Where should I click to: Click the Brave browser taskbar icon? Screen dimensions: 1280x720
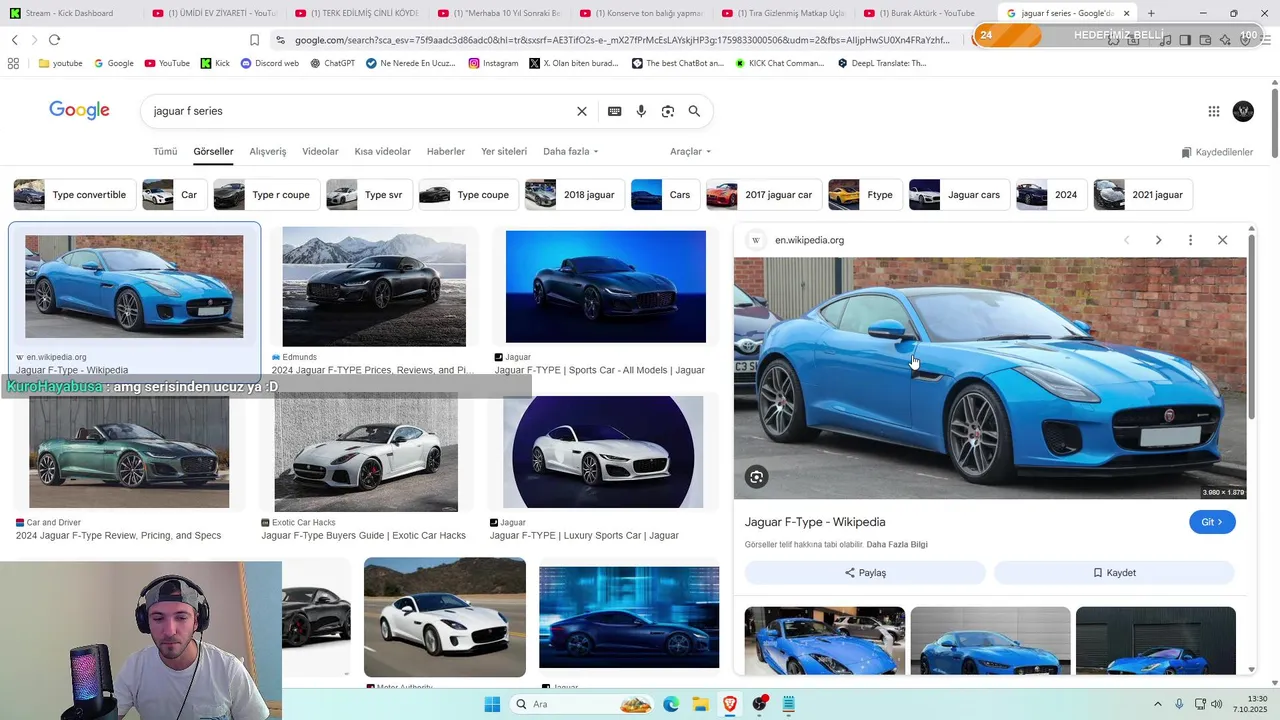coord(730,704)
